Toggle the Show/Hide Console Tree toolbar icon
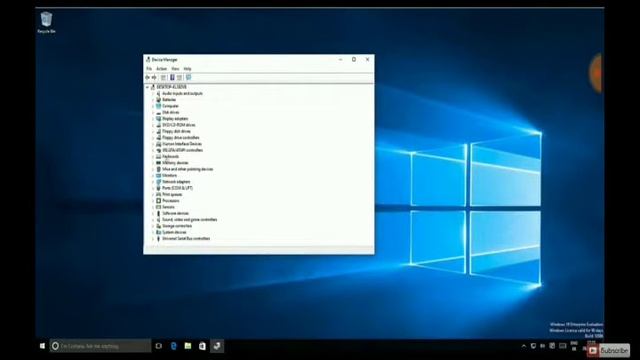640x360 pixels. [163, 78]
